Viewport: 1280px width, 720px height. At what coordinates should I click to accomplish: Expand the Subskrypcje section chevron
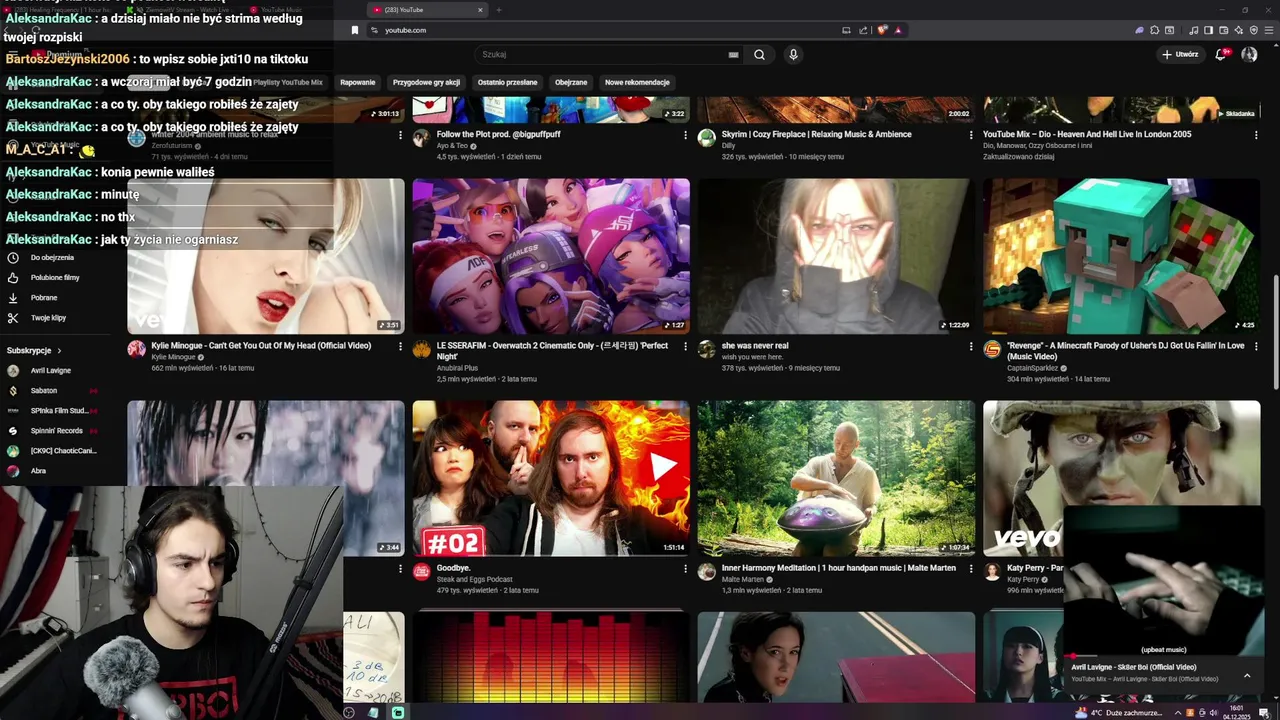point(59,351)
